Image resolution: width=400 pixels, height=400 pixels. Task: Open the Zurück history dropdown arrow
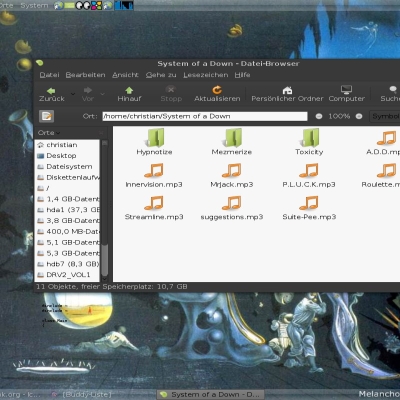click(73, 94)
